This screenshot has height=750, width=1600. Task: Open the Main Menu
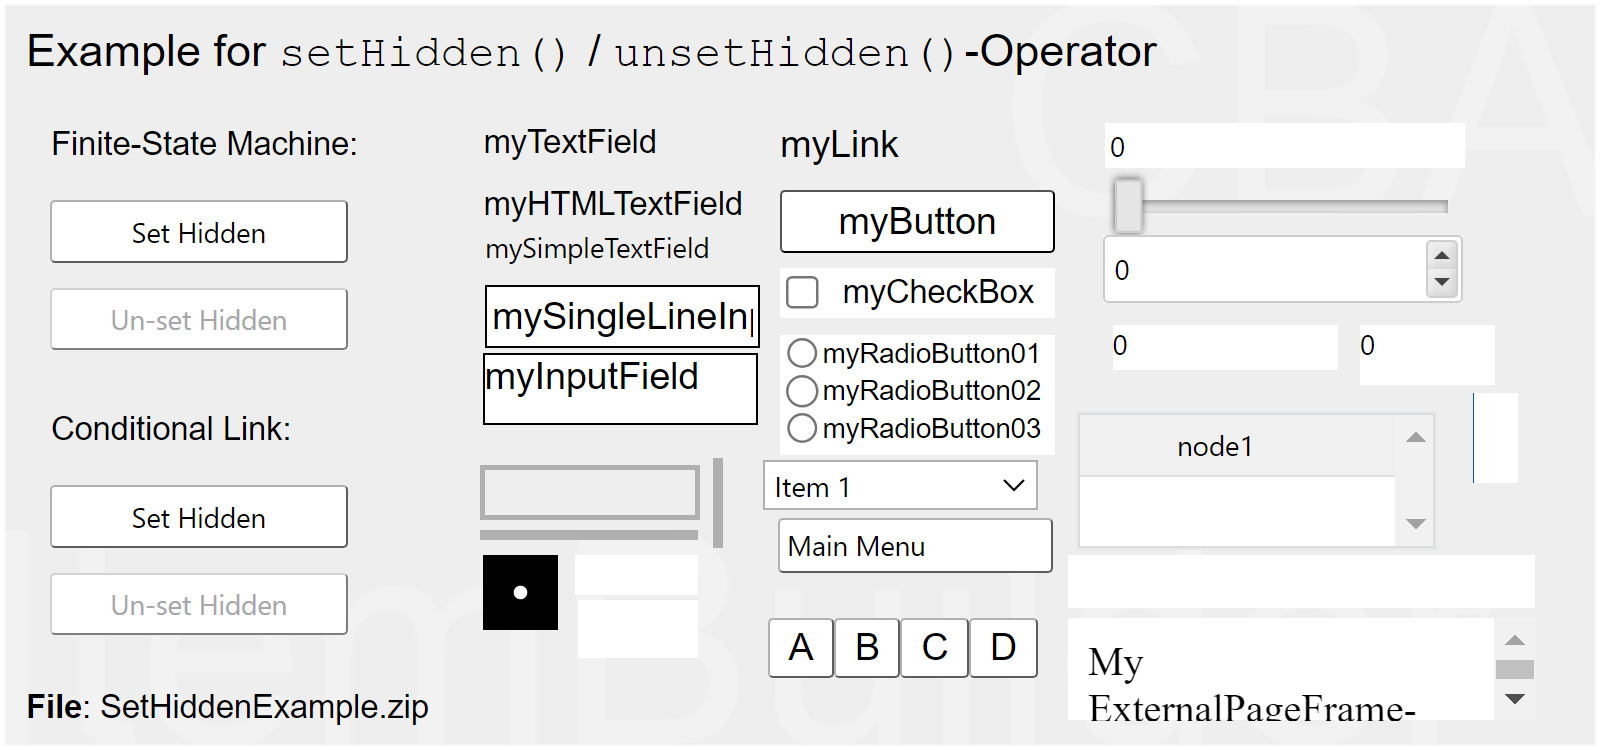(x=915, y=546)
